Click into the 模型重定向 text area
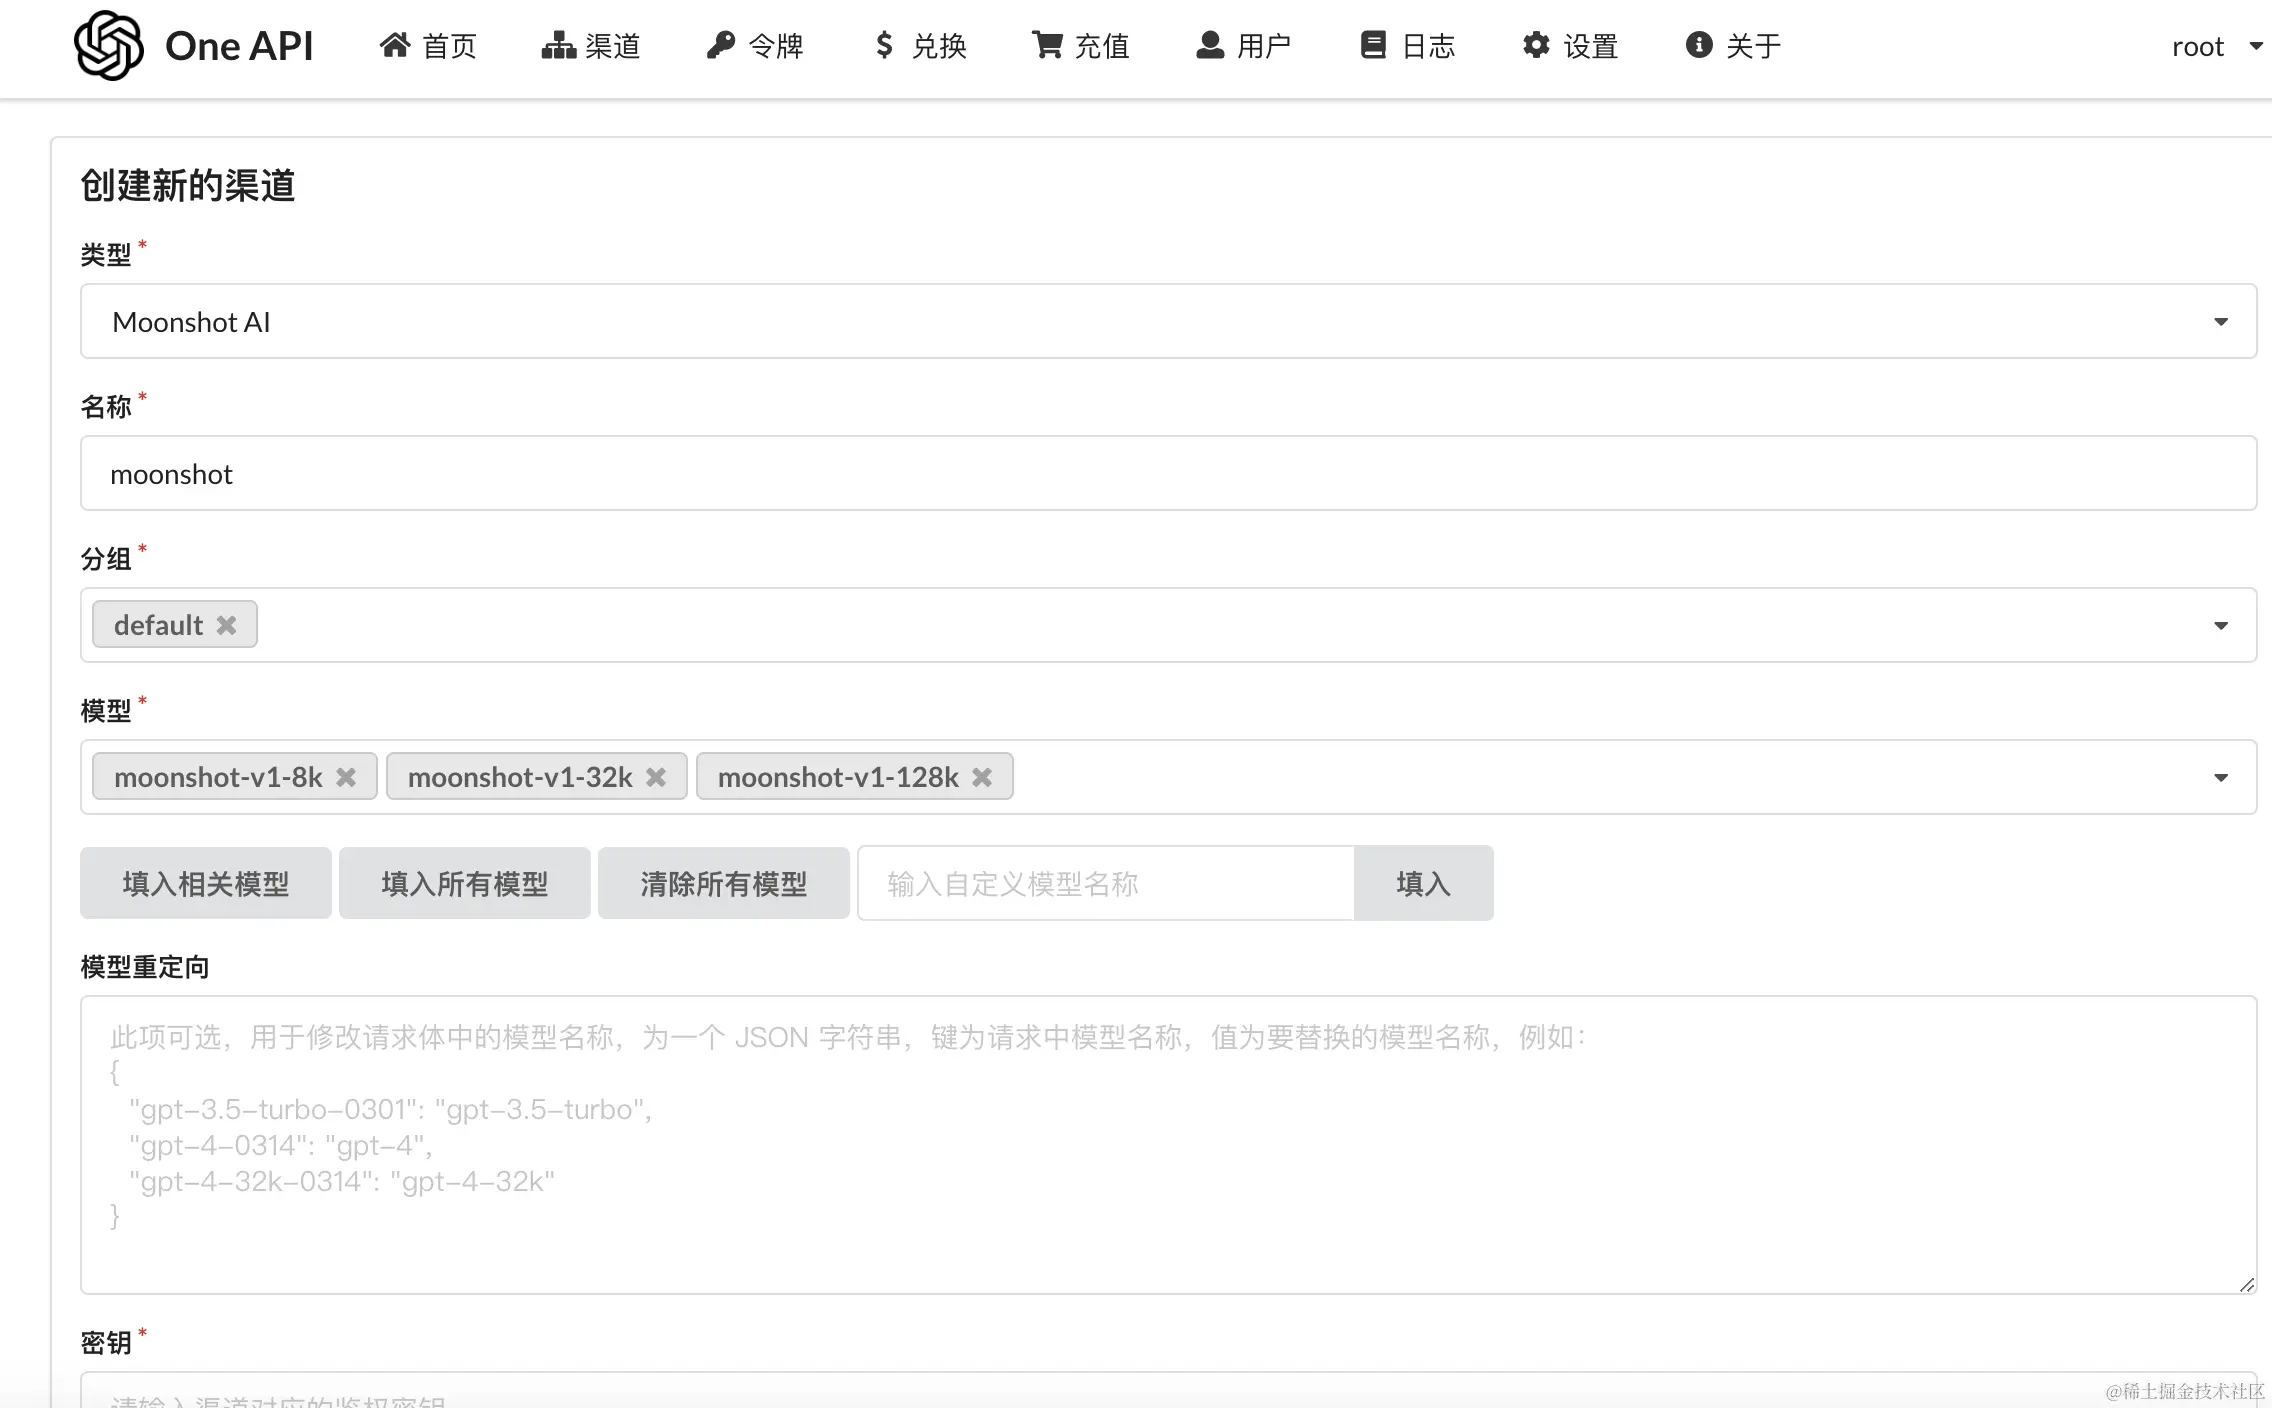This screenshot has width=2272, height=1408. coord(1168,1145)
